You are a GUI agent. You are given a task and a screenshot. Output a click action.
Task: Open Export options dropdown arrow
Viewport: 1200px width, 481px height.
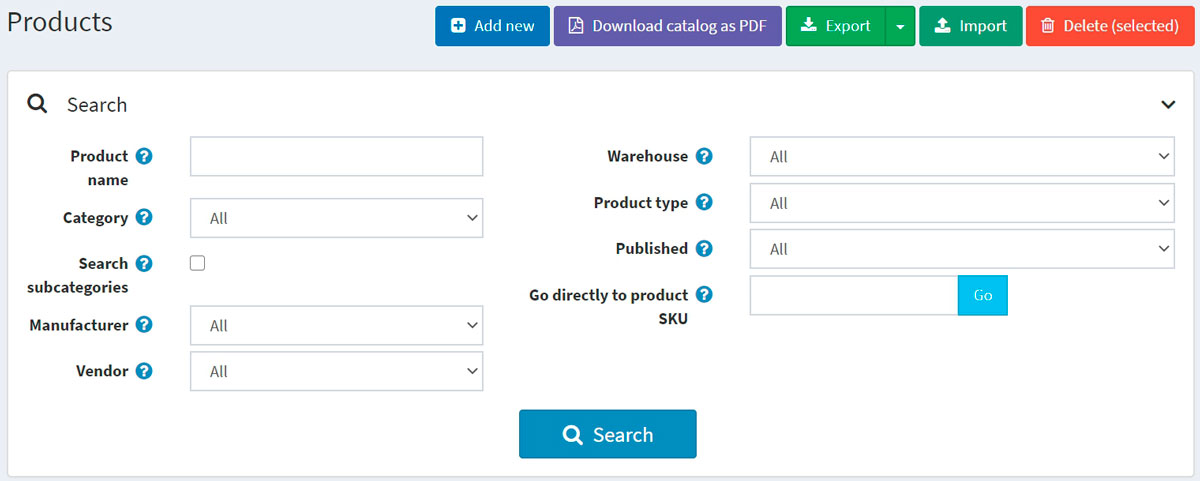pos(900,26)
